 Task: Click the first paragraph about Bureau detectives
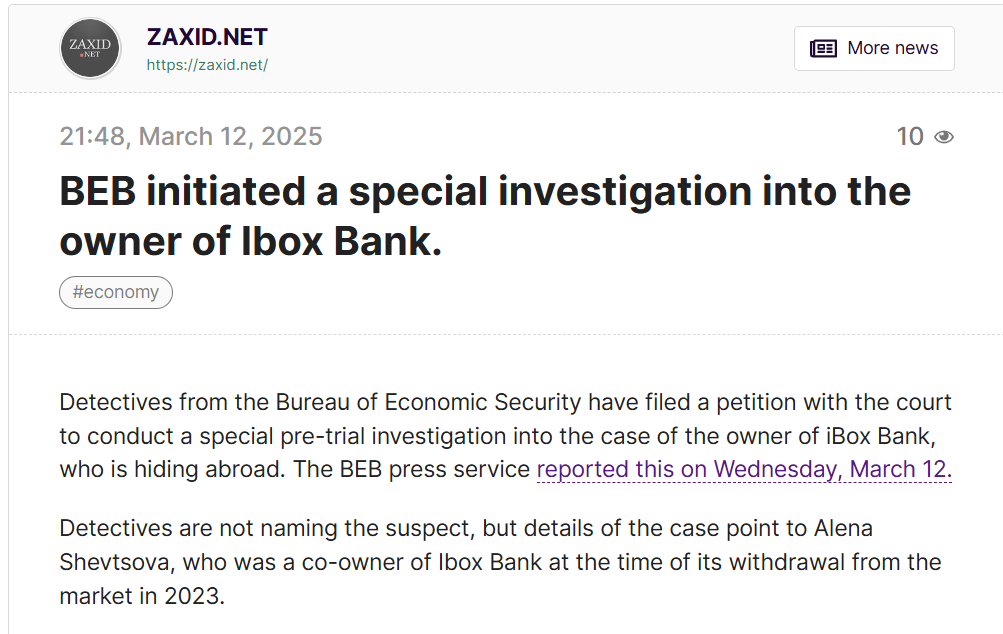505,436
